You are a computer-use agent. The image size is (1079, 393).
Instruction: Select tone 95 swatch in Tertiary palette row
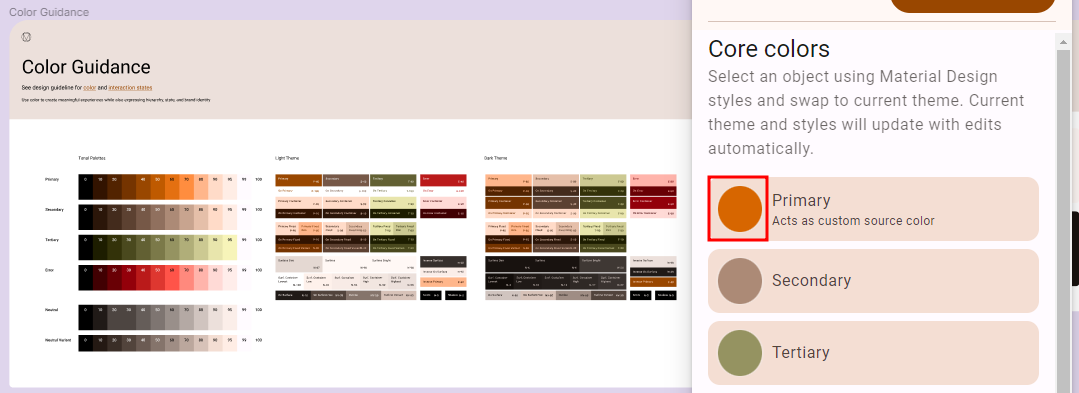[230, 248]
